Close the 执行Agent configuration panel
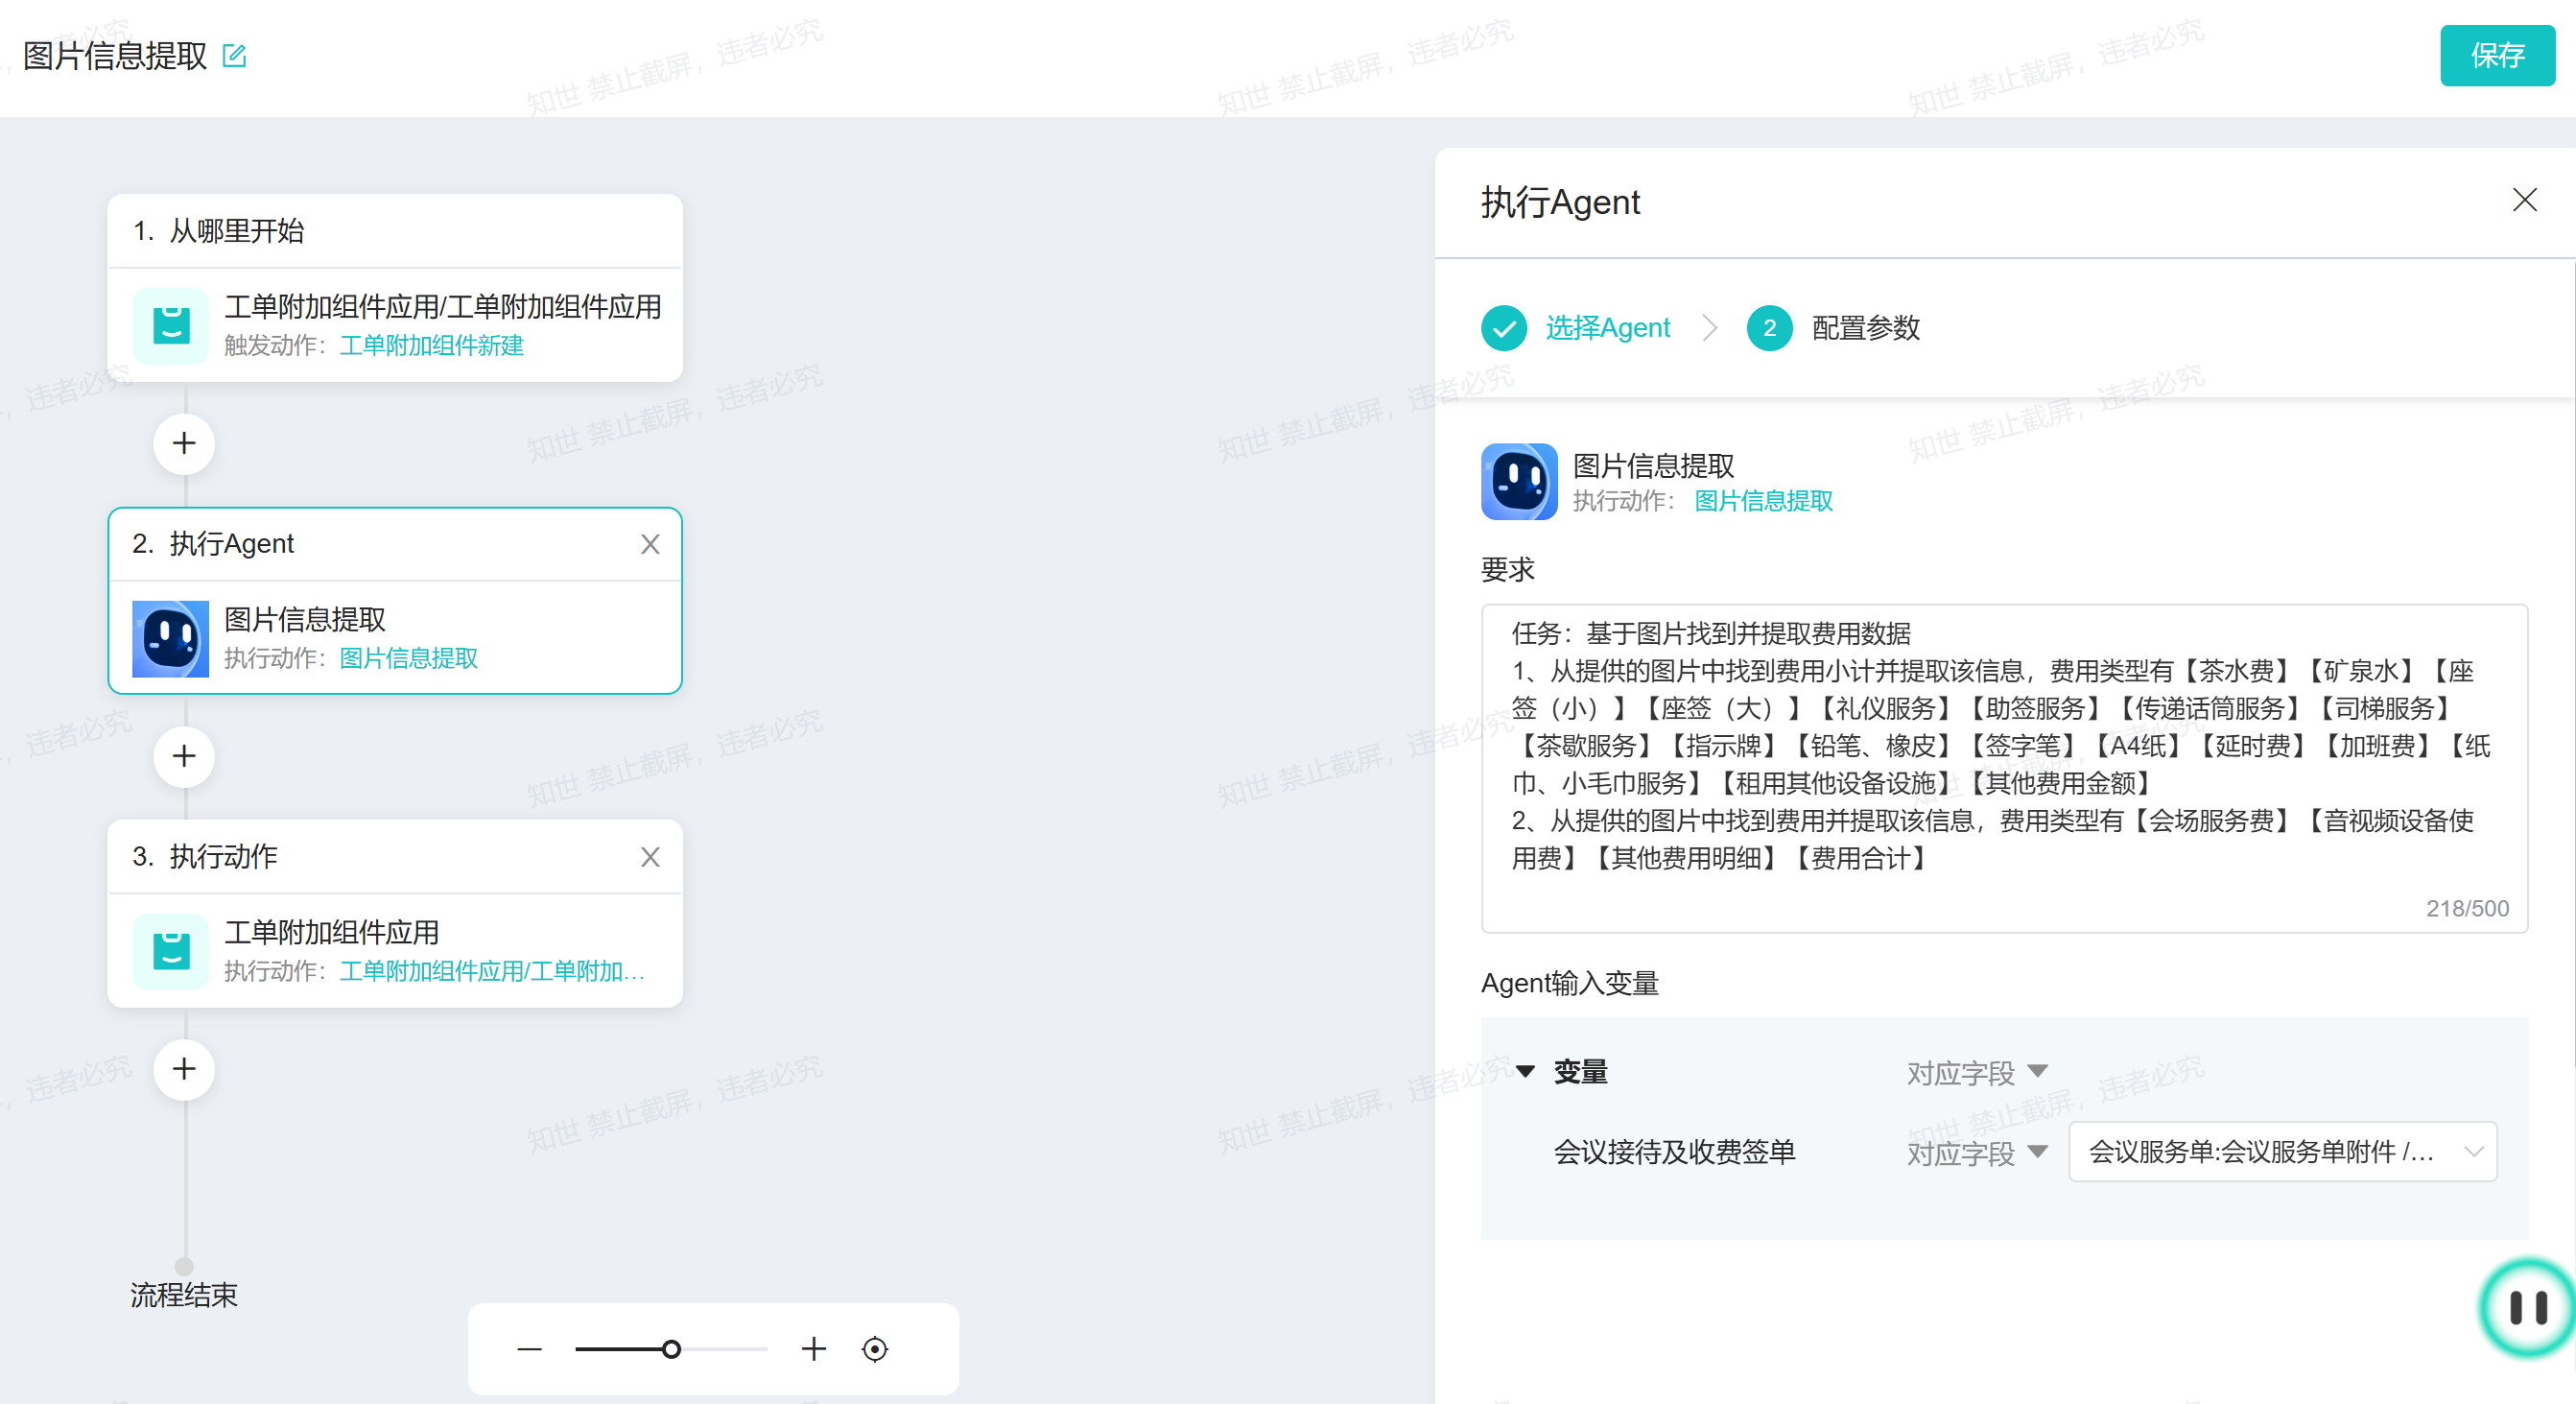The width and height of the screenshot is (2576, 1404). pyautogui.click(x=2524, y=201)
